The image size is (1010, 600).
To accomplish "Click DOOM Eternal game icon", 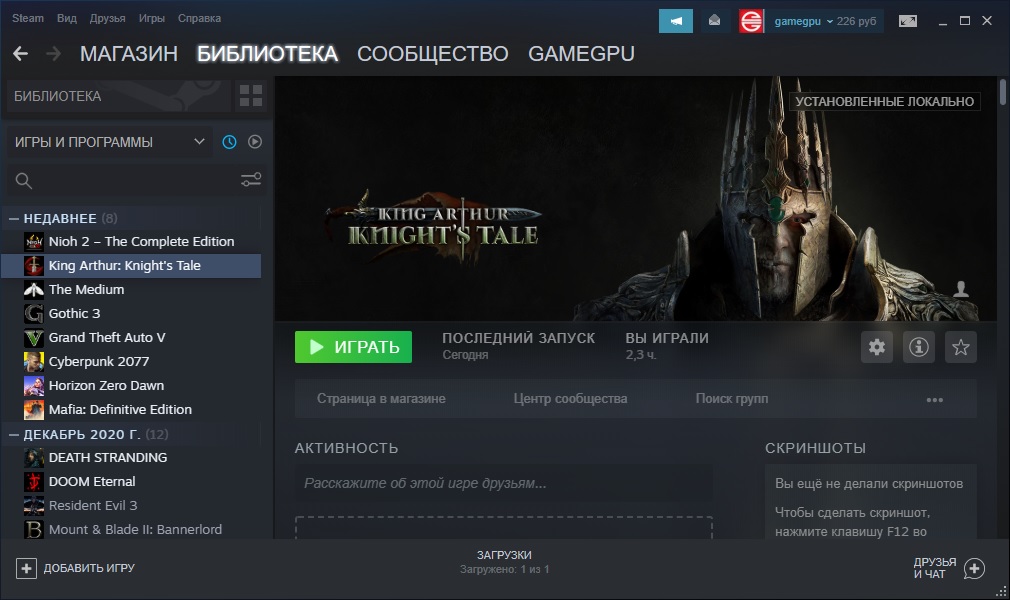I will click(x=33, y=481).
